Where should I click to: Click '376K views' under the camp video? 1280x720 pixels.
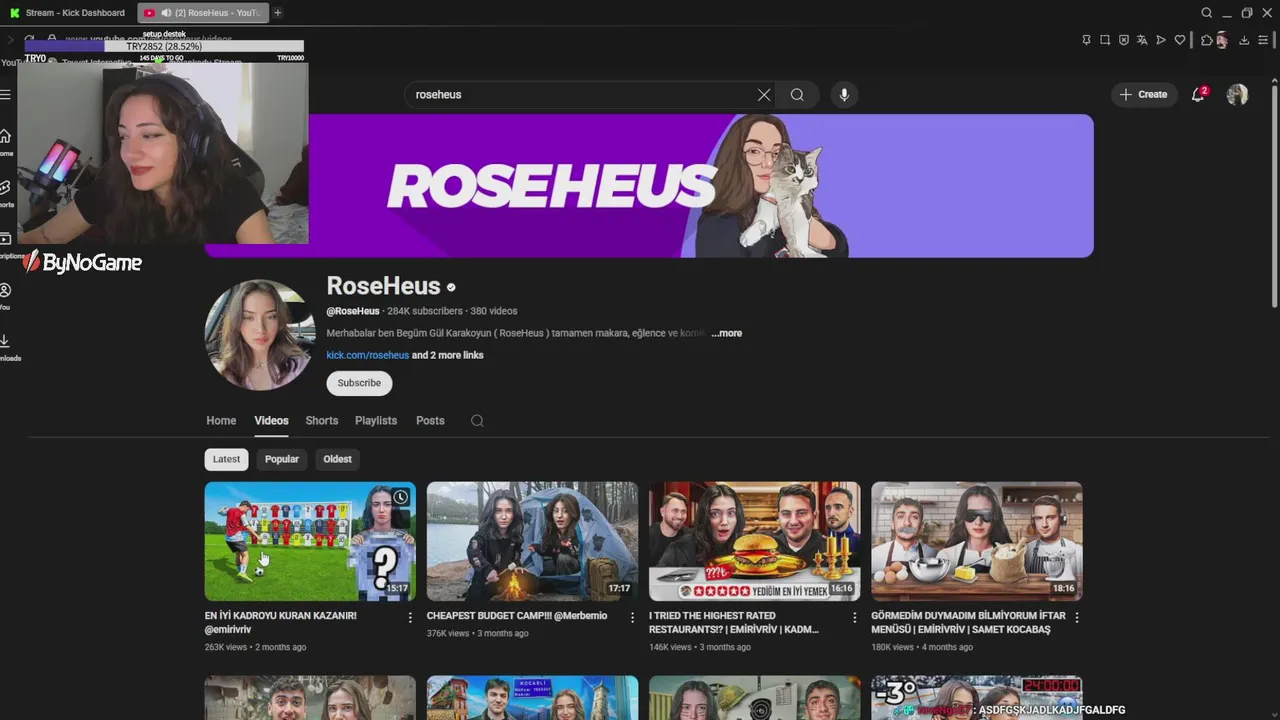[448, 633]
